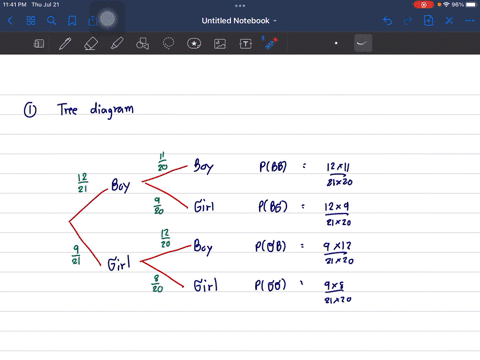Select the Pen tool
Image resolution: width=480 pixels, height=360 pixels.
click(x=65, y=43)
